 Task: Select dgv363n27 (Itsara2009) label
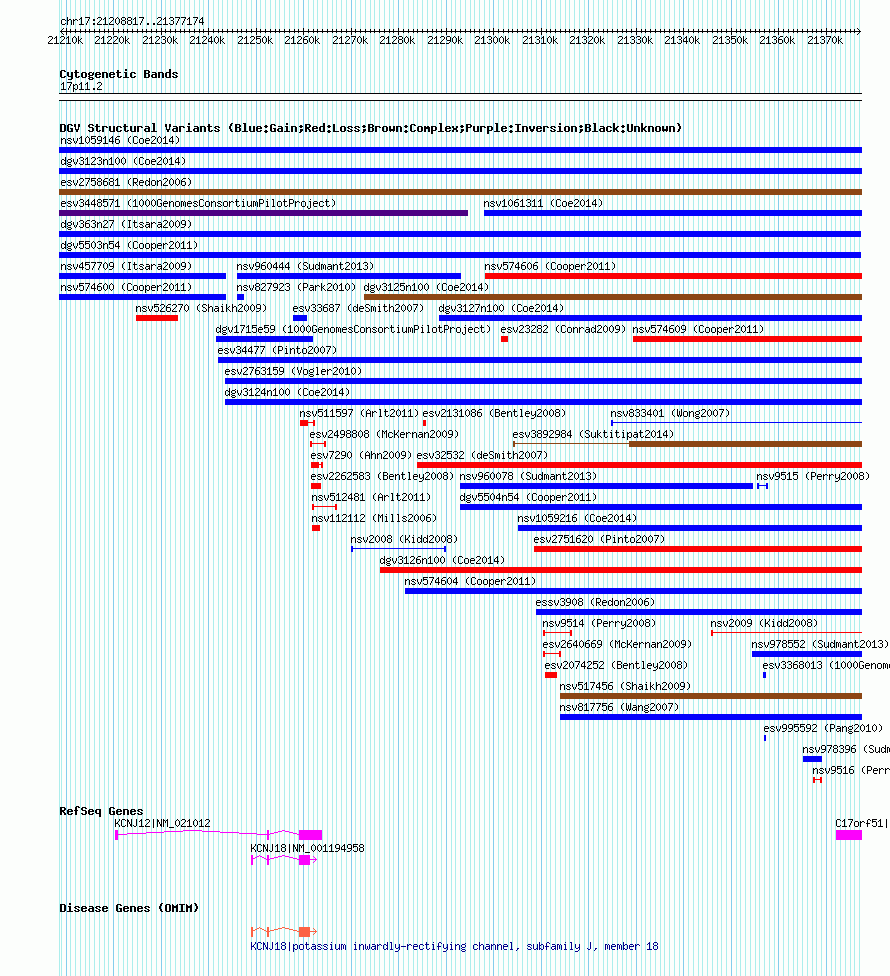(x=126, y=223)
